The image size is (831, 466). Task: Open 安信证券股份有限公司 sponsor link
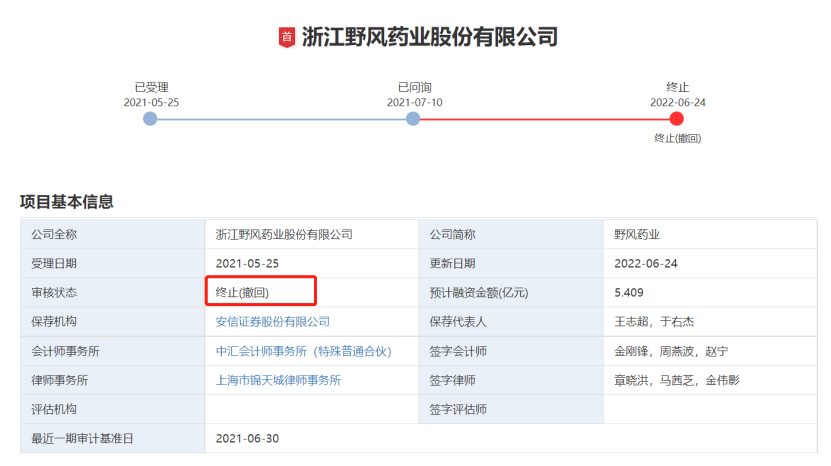(x=272, y=322)
